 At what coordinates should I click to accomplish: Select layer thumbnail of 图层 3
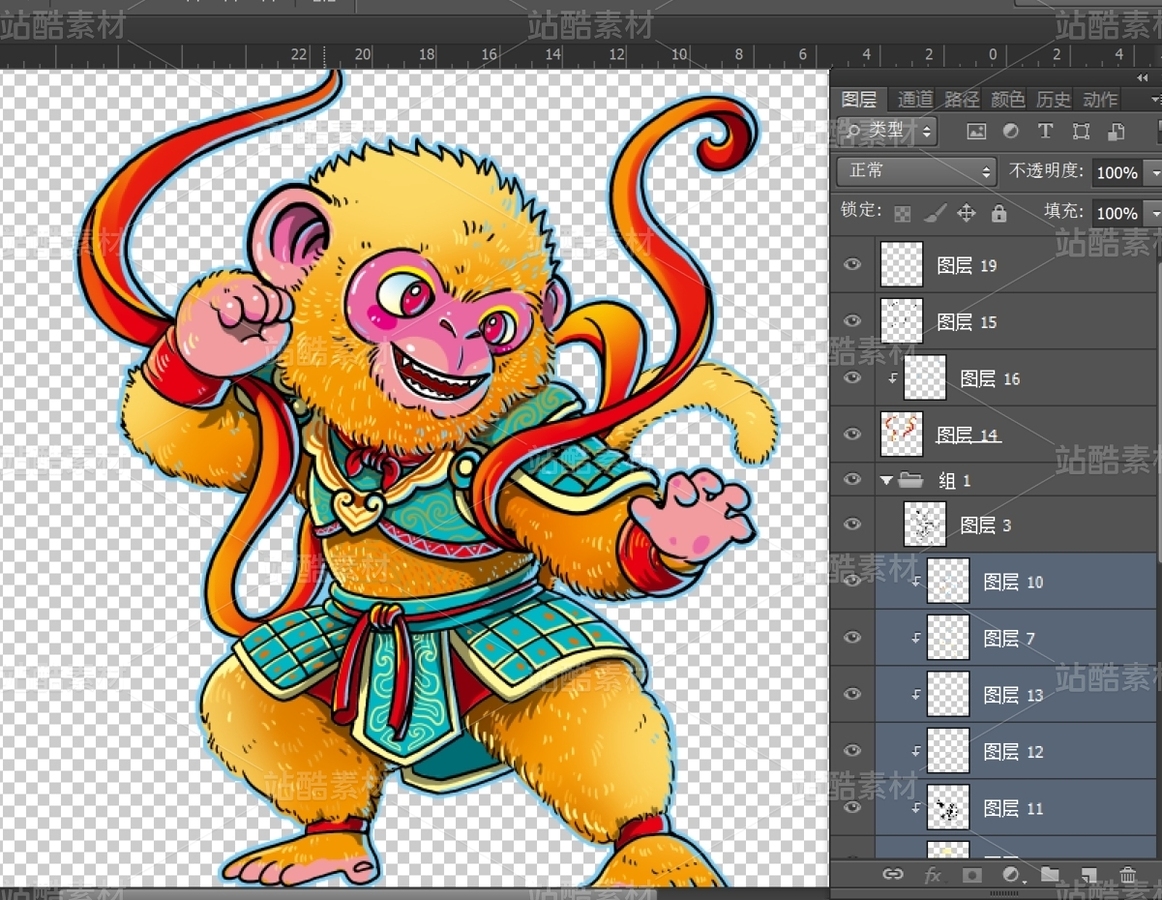click(925, 524)
